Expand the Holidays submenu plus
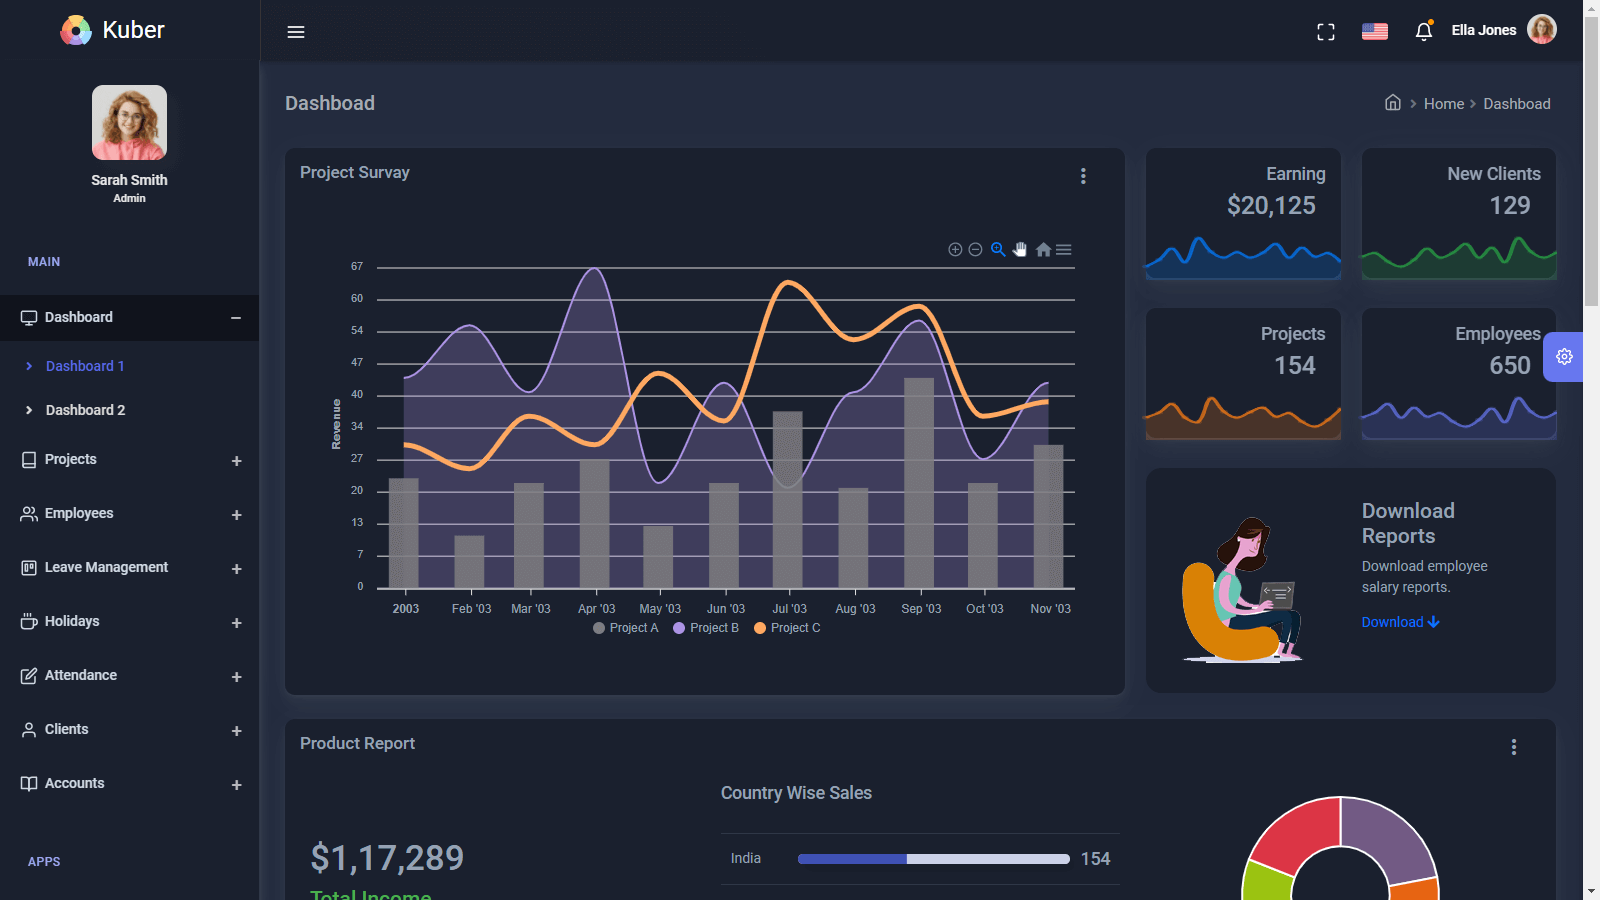The width and height of the screenshot is (1600, 900). [x=237, y=623]
